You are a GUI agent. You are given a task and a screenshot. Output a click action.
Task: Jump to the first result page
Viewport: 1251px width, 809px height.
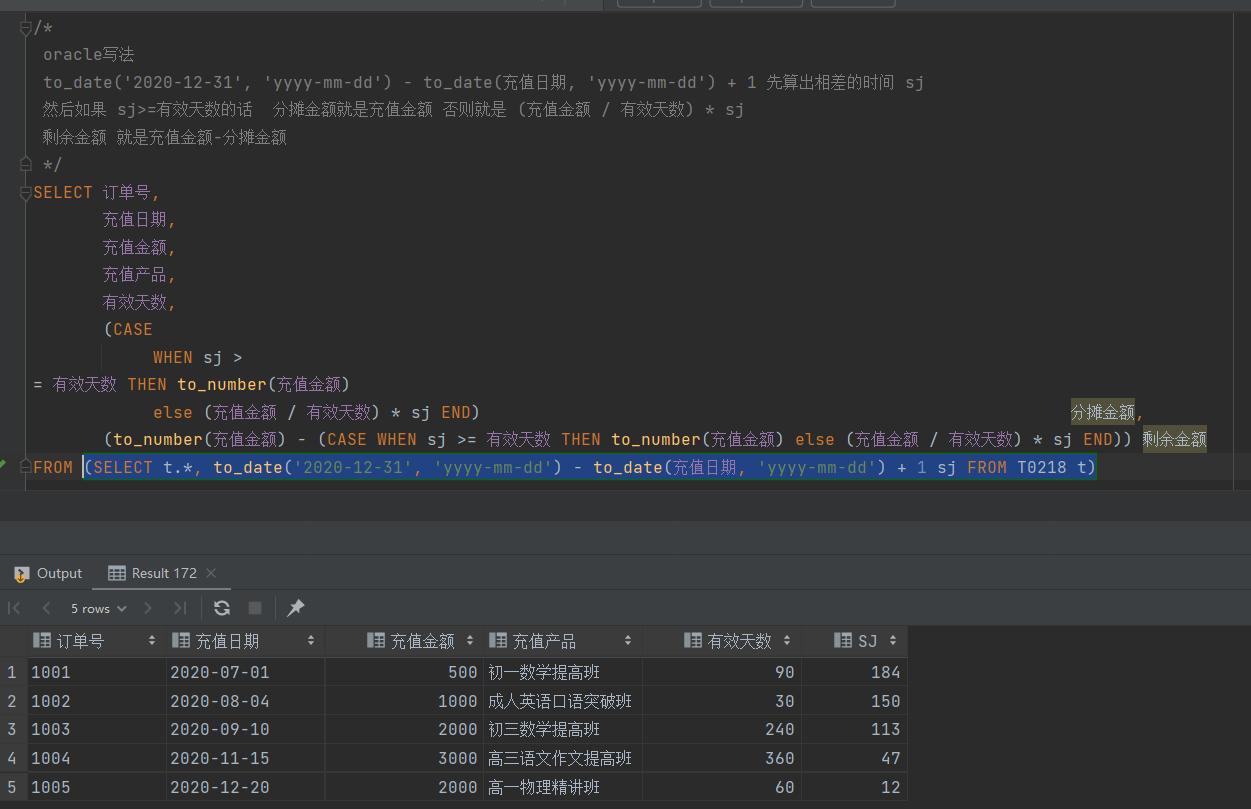coord(13,608)
